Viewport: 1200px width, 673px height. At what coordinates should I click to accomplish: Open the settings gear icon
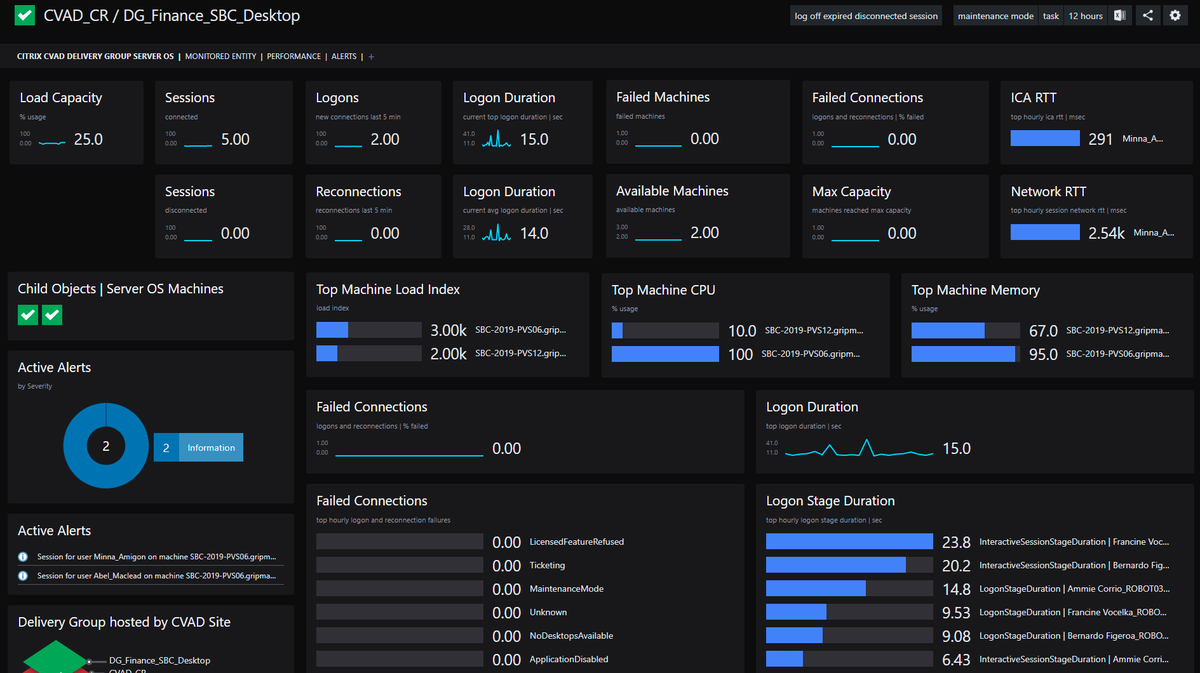pos(1175,16)
